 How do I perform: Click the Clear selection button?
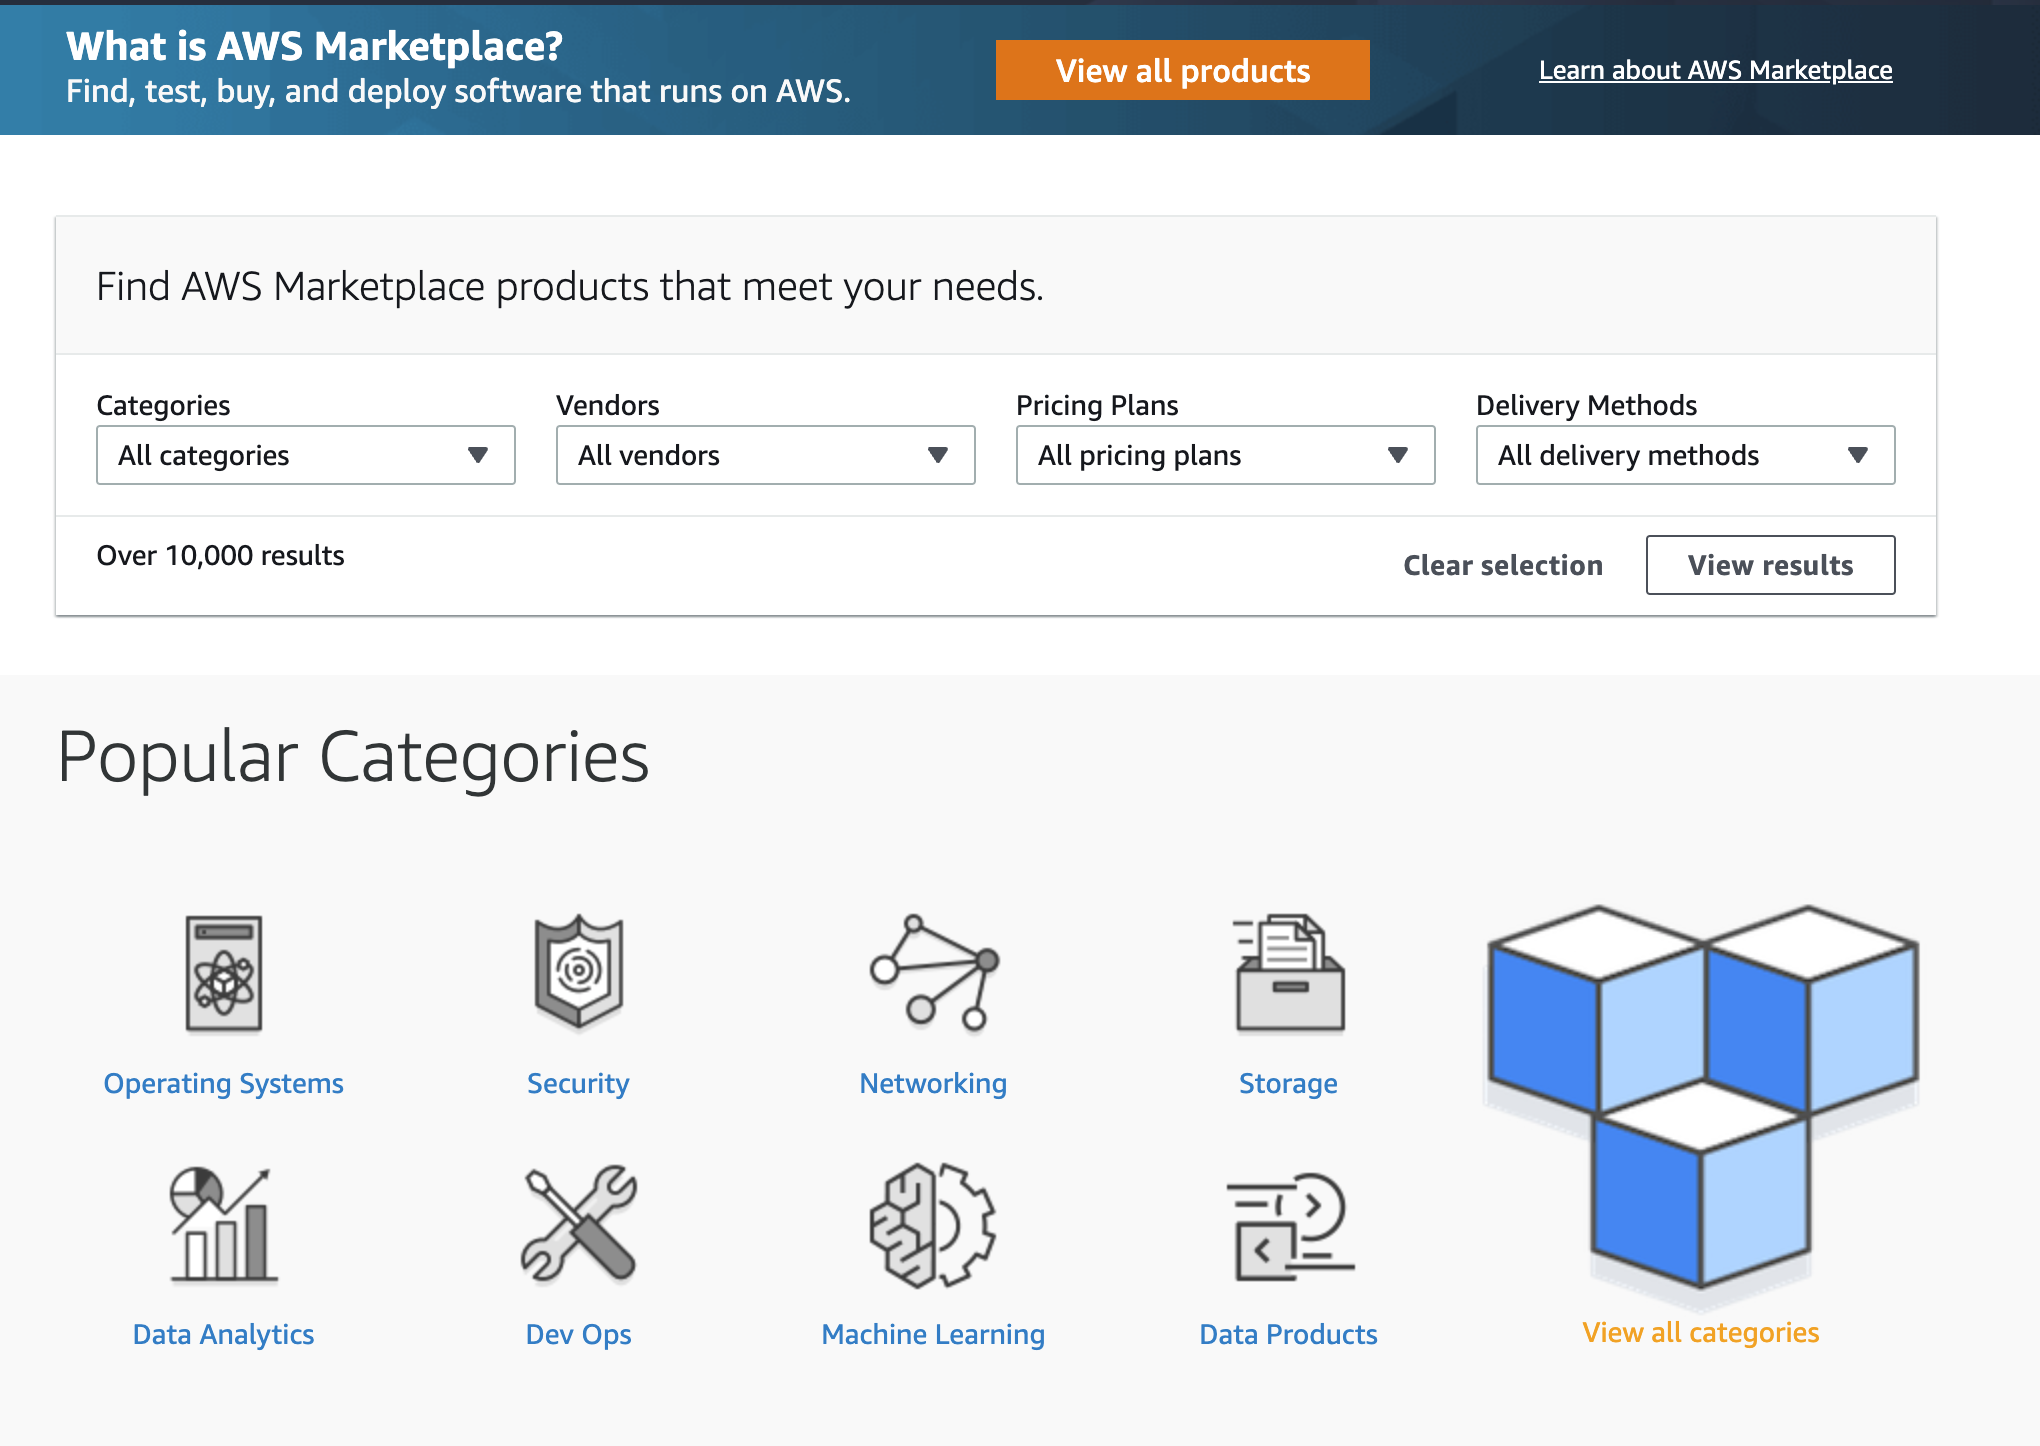[1503, 565]
